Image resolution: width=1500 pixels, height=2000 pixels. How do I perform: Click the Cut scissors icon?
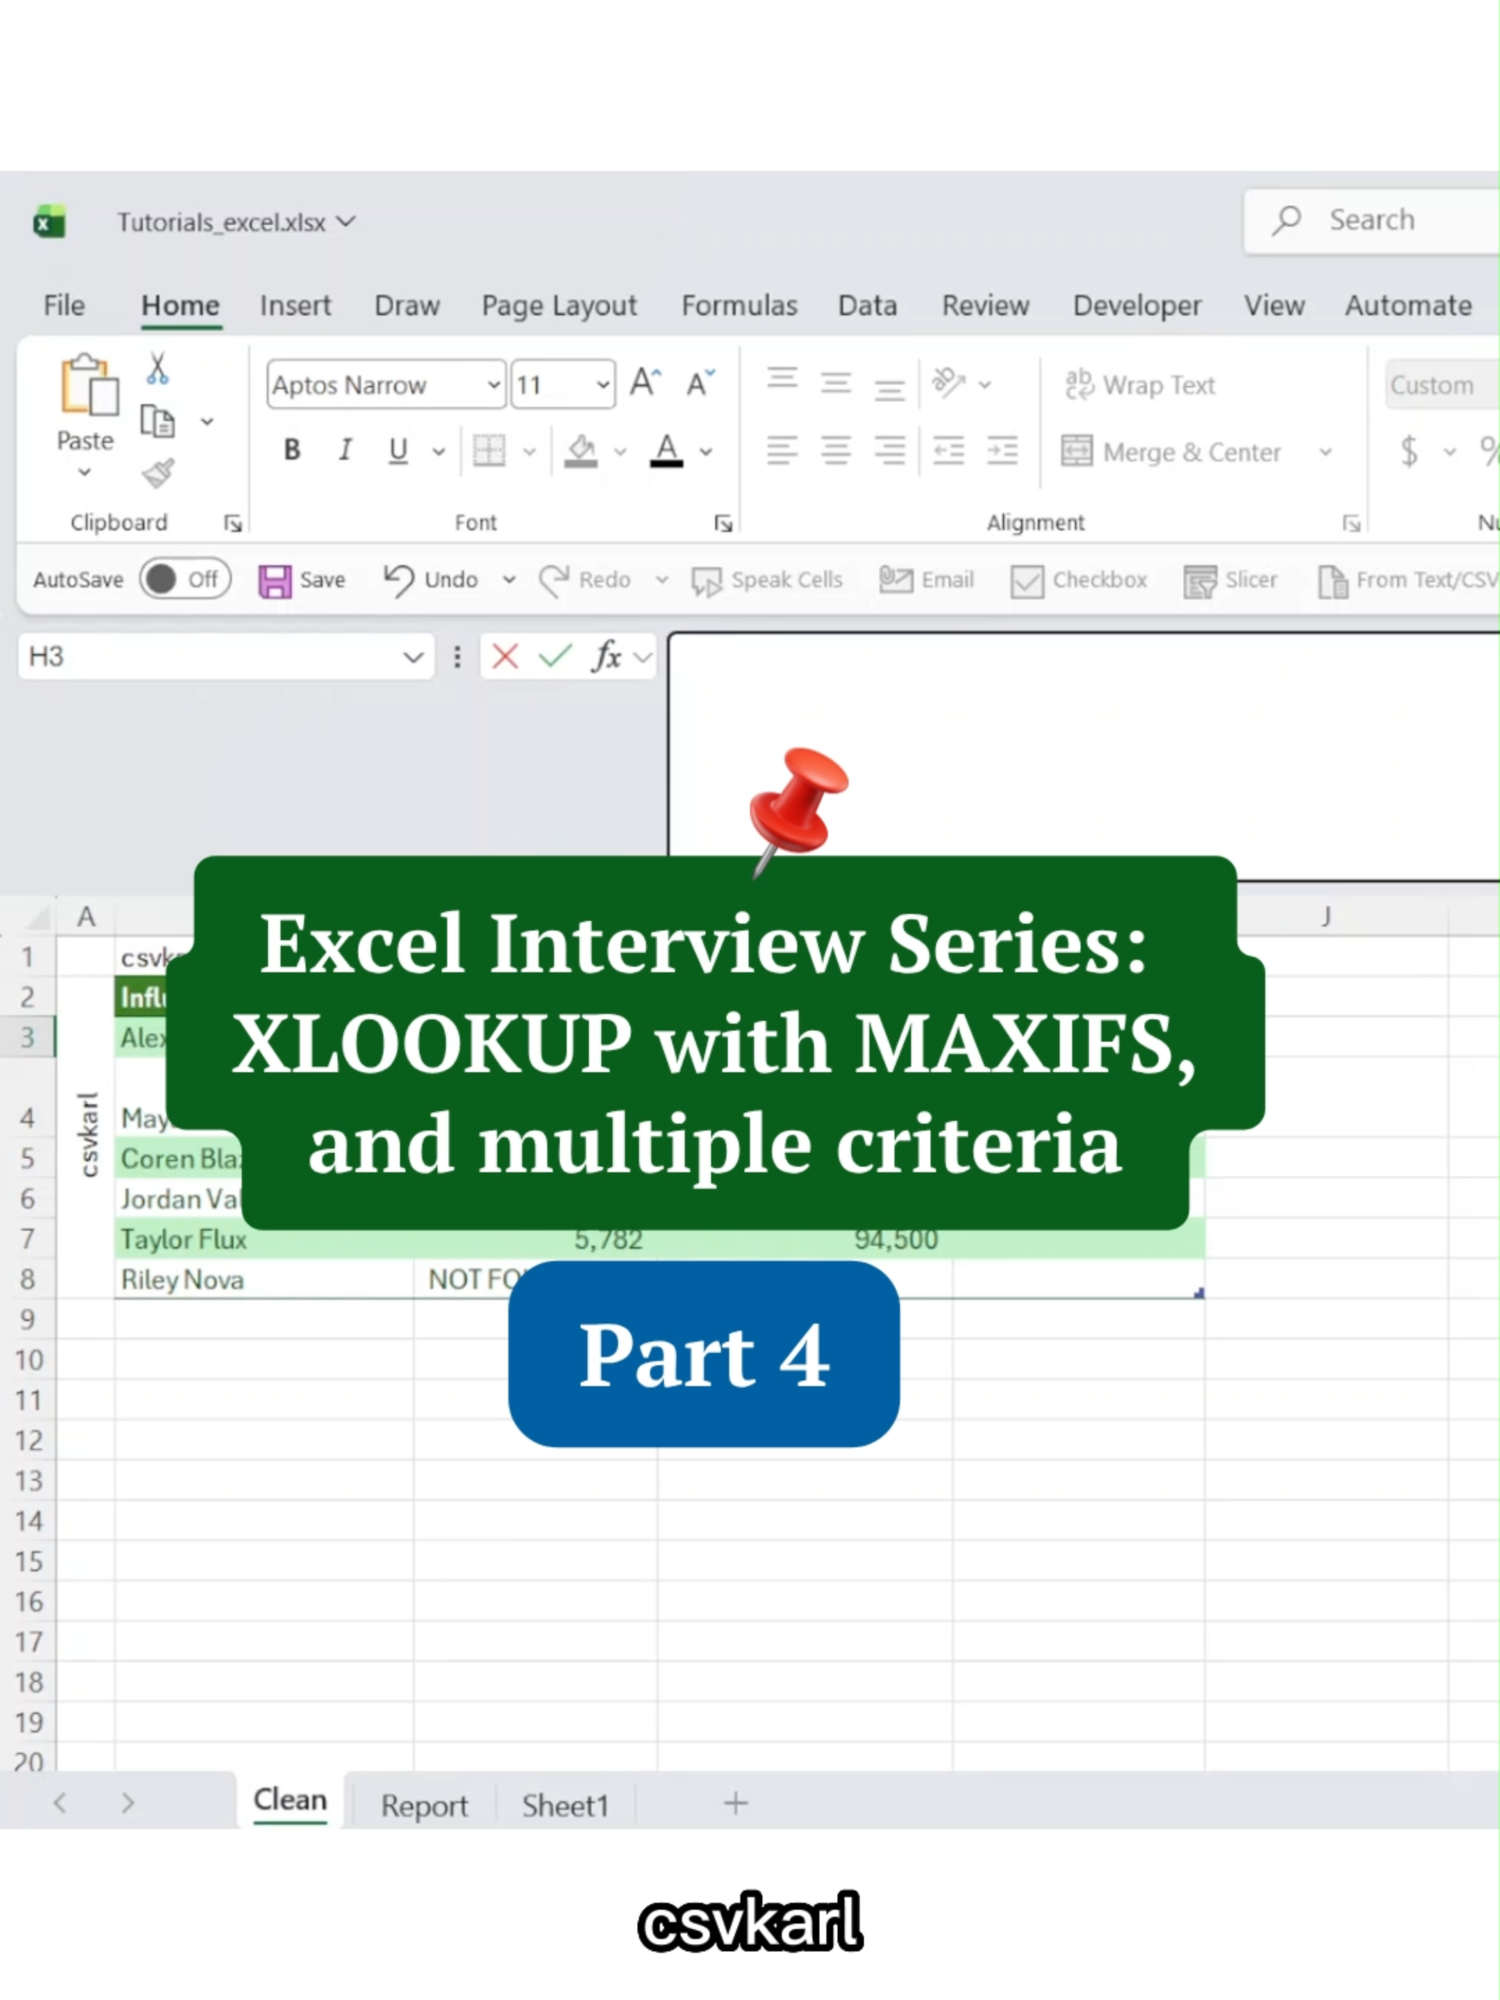click(157, 368)
